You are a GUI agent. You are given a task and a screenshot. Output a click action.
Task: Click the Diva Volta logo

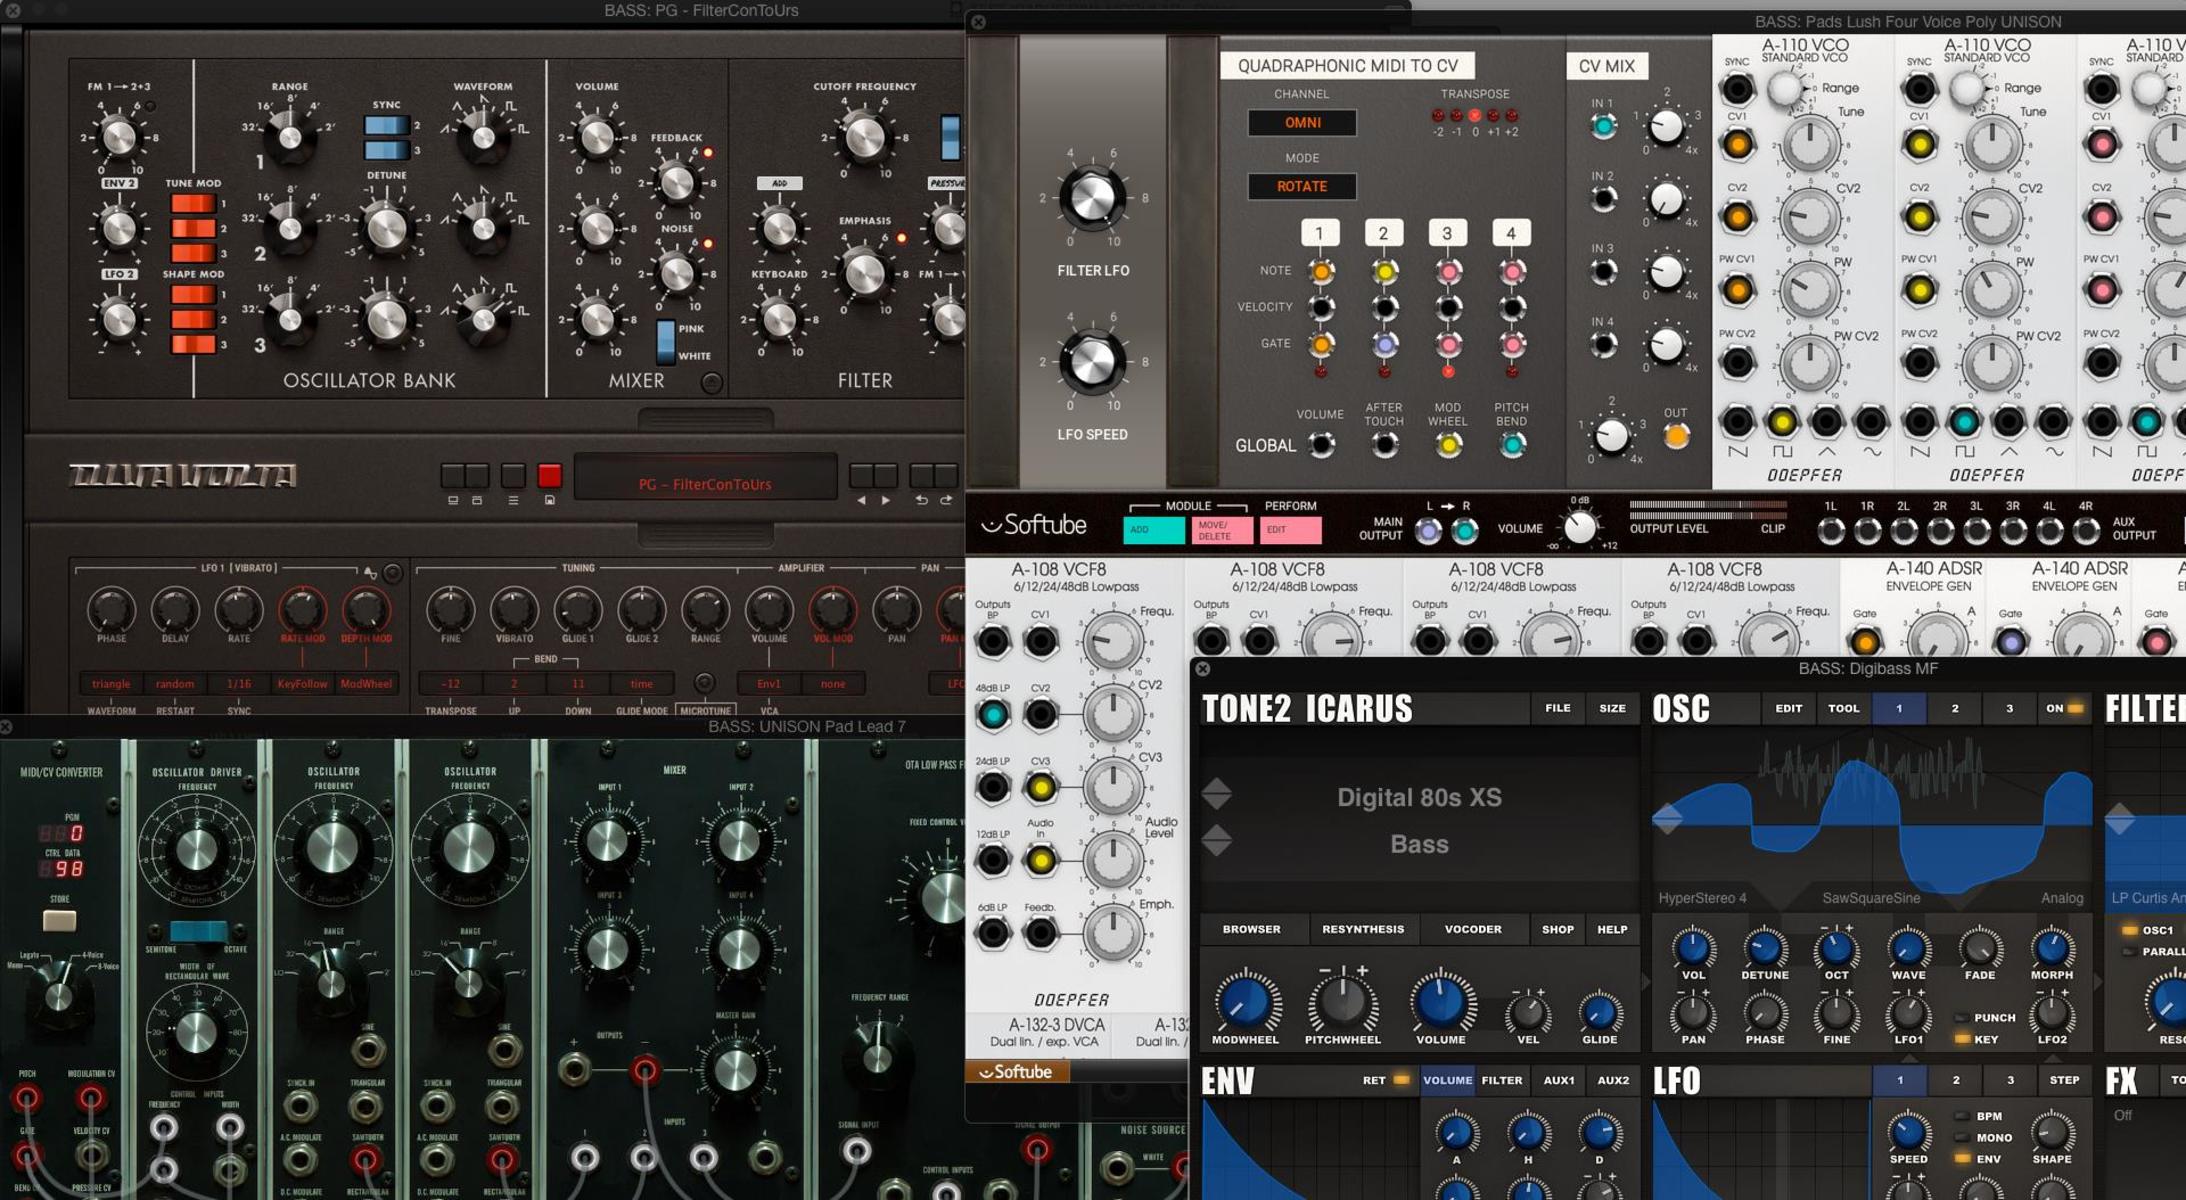pos(183,476)
